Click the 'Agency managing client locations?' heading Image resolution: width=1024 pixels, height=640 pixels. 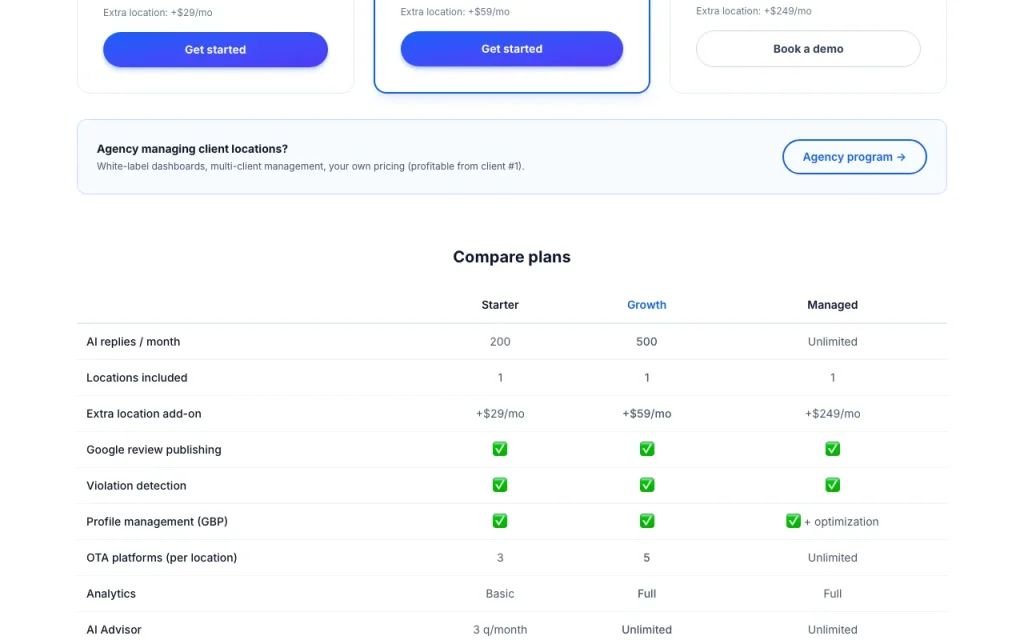point(192,149)
